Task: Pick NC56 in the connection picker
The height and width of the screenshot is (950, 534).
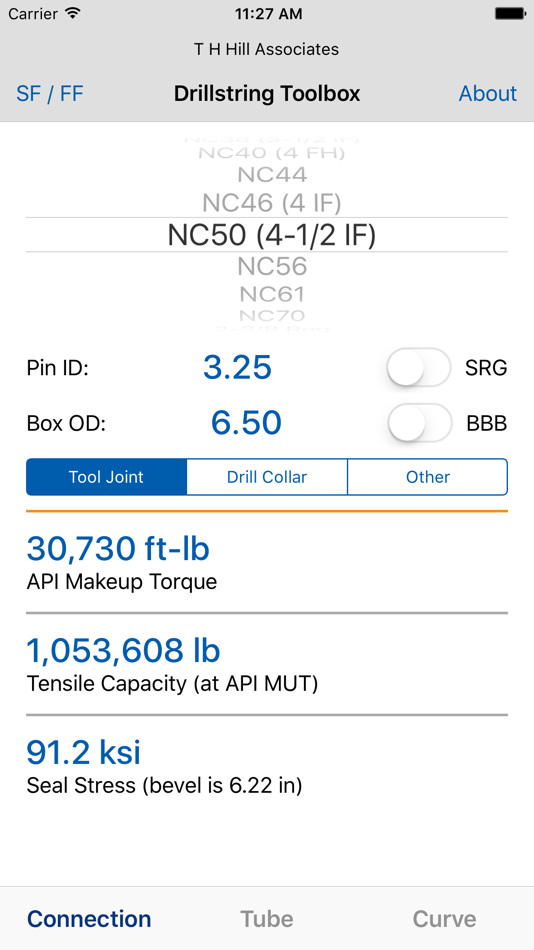Action: tap(272, 266)
